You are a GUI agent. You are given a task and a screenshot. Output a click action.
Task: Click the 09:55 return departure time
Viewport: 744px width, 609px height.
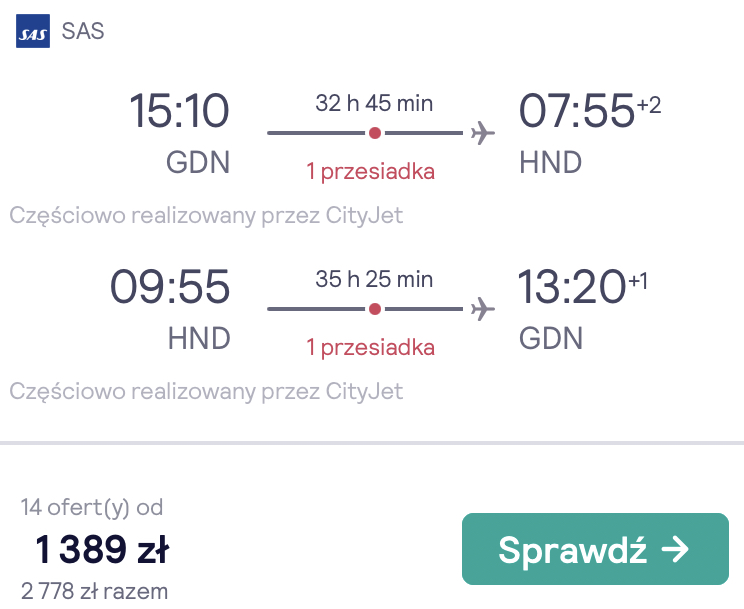170,287
